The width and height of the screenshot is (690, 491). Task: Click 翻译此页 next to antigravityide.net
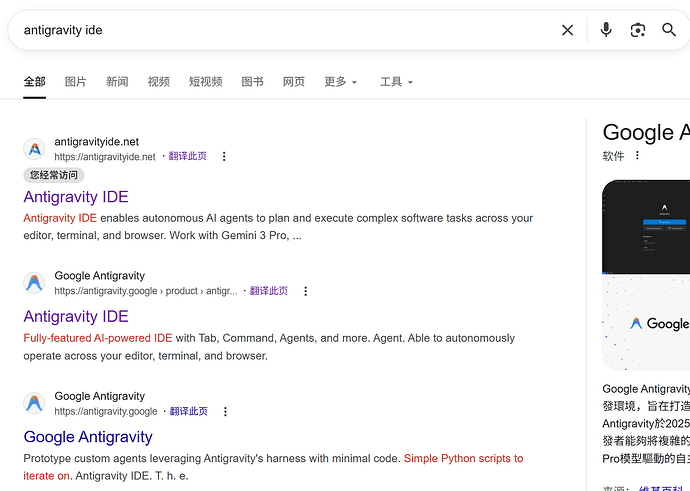187,156
